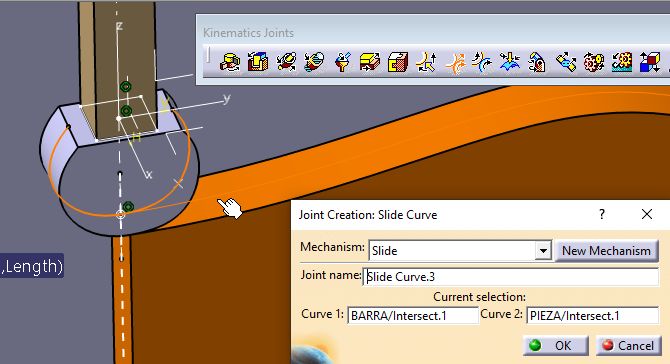Pick the Gear Joint icon
The width and height of the screenshot is (670, 364).
(x=594, y=62)
